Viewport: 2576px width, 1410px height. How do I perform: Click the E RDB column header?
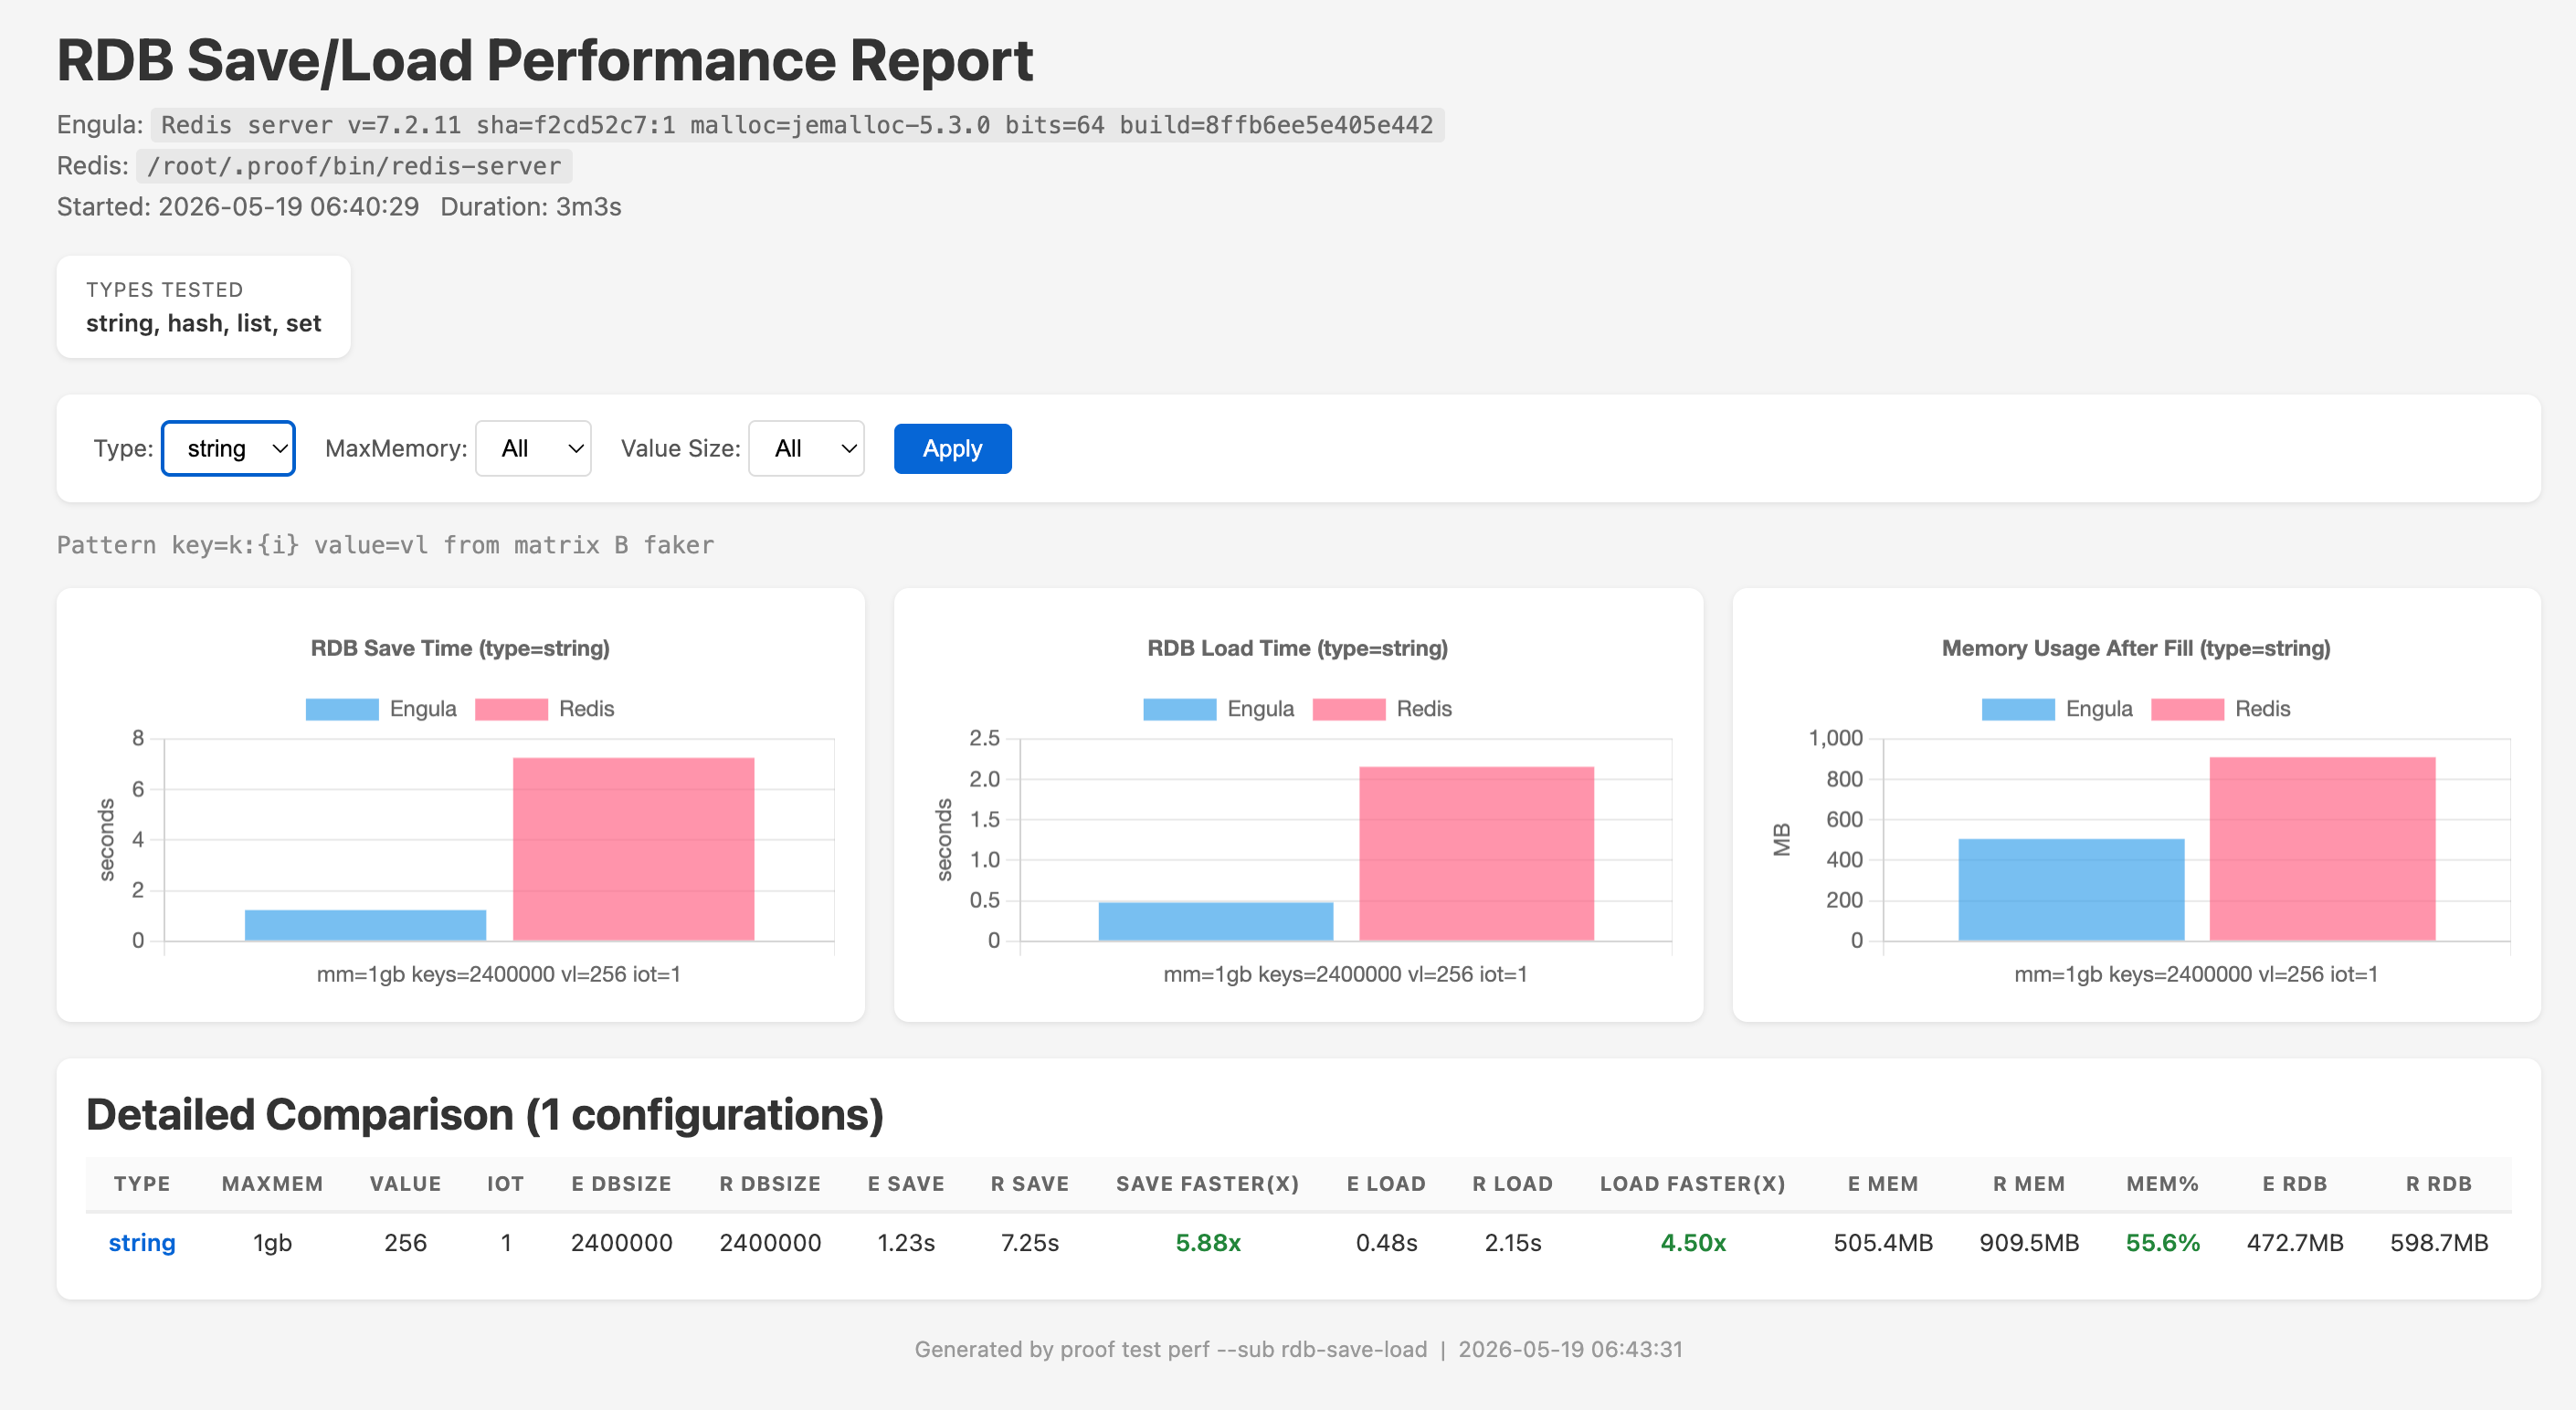2295,1184
